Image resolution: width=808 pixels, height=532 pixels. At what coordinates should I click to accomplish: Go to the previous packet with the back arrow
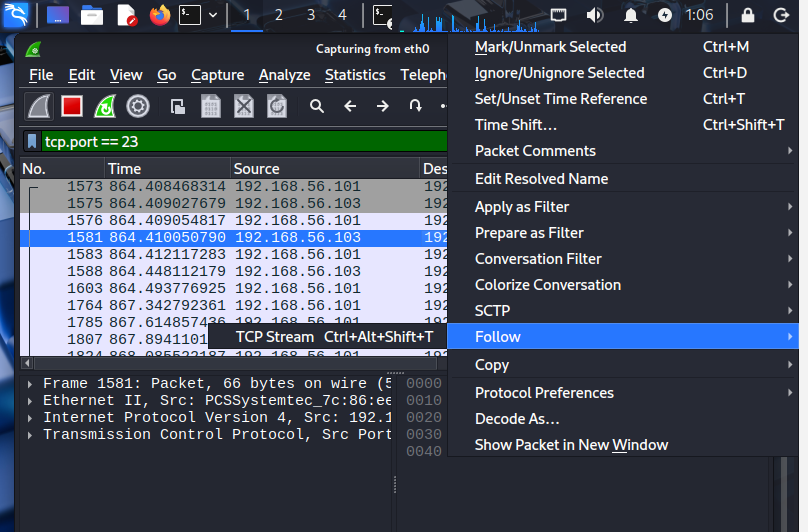(350, 107)
